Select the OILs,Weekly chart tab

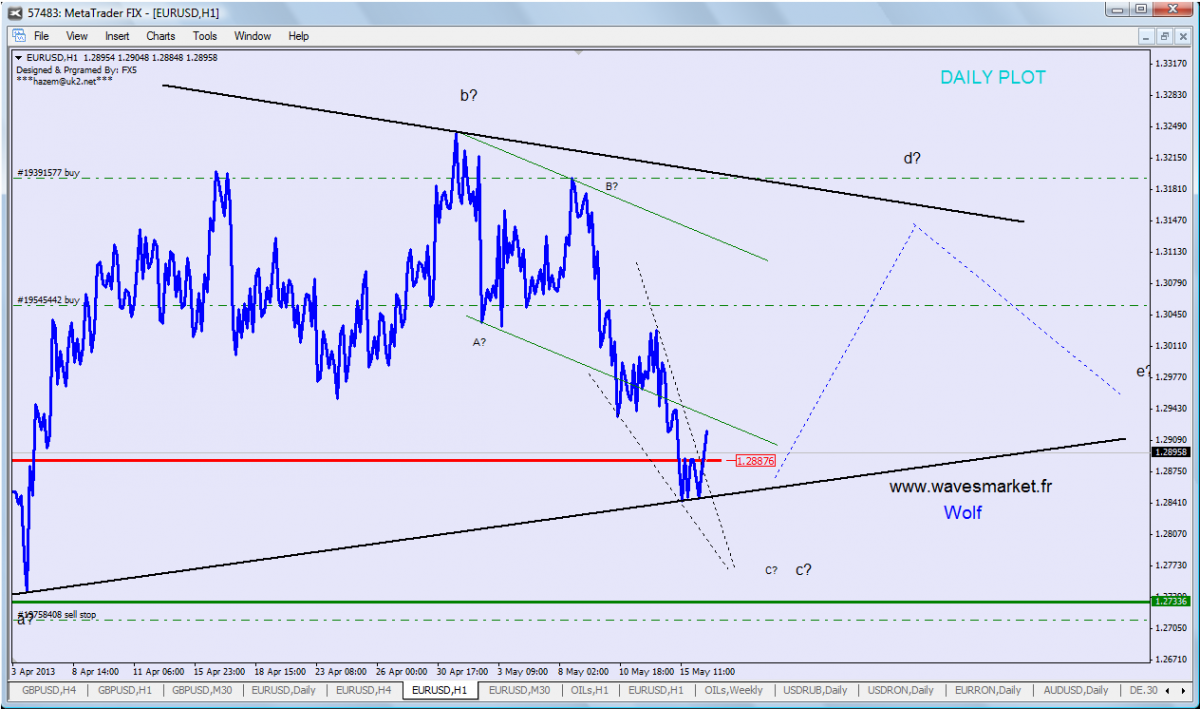coord(735,691)
